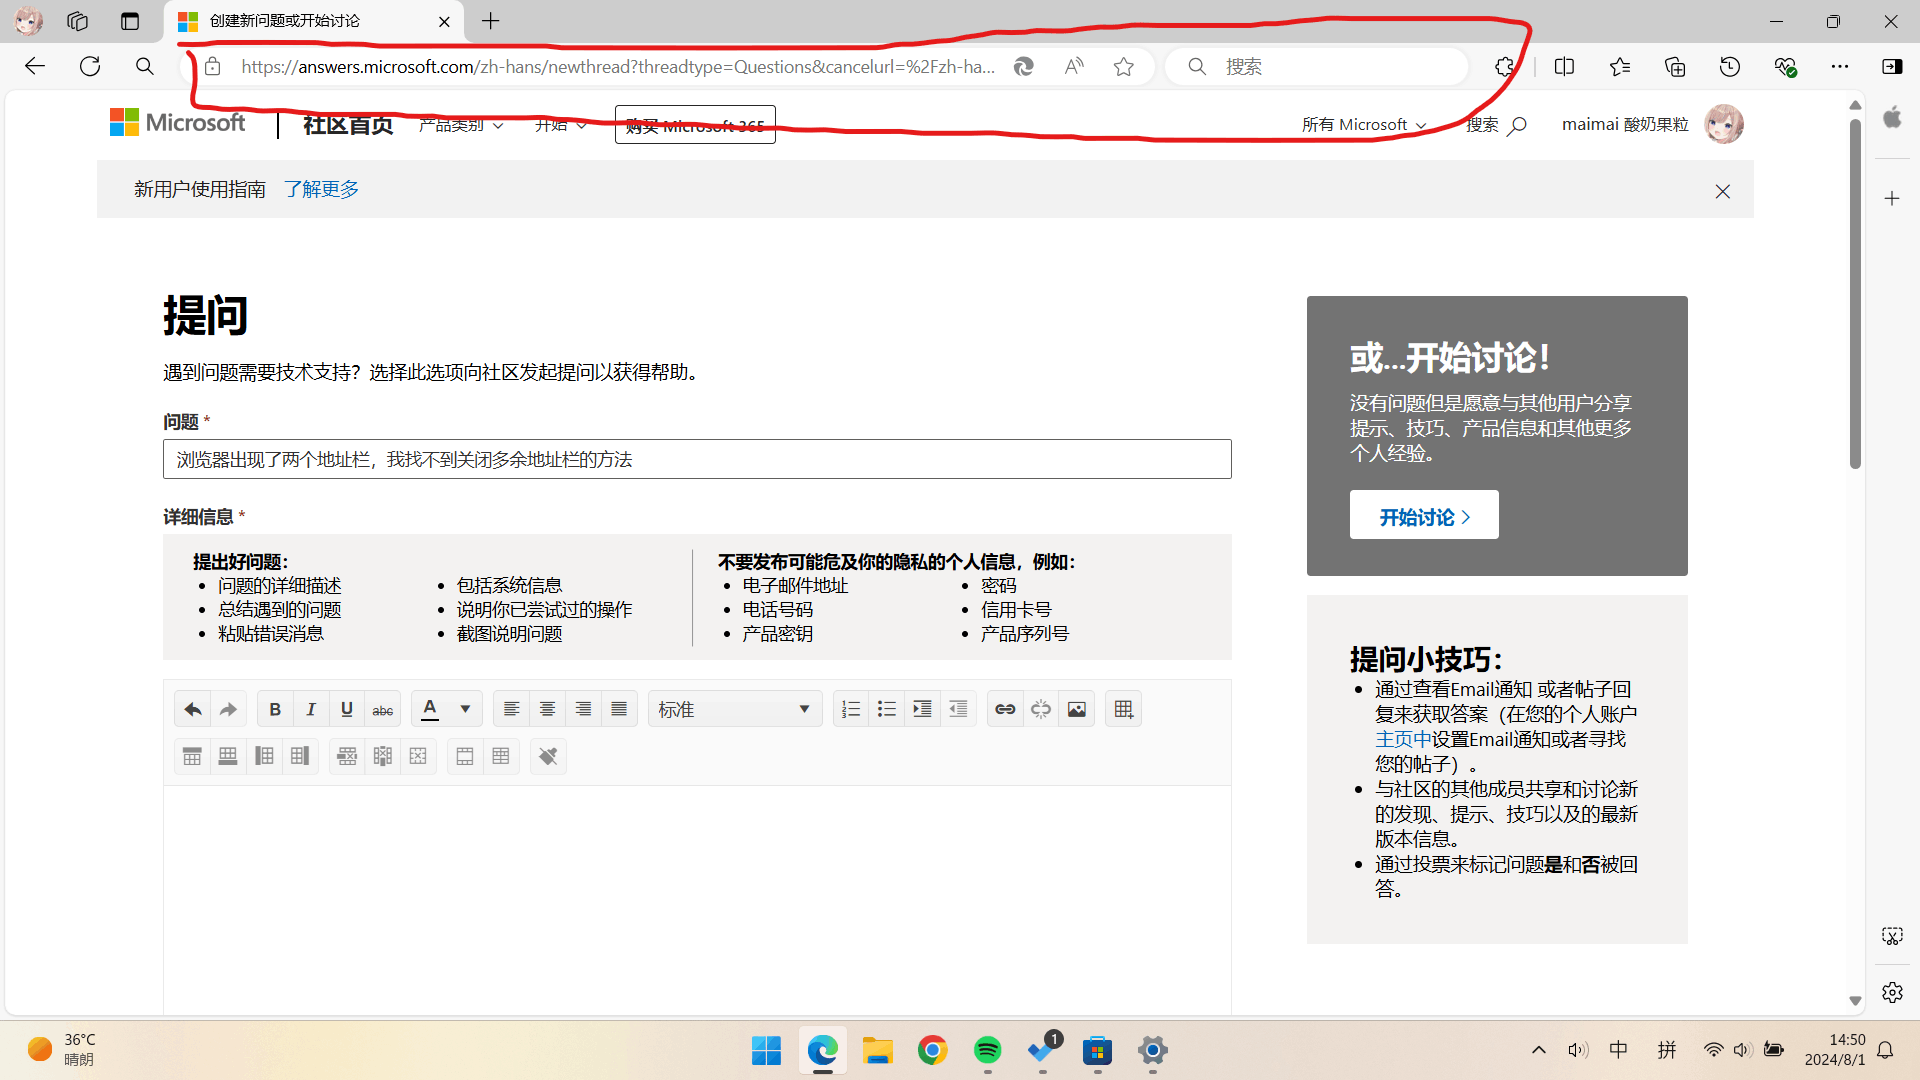1920x1080 pixels.
Task: Open browser extensions puzzle icon
Action: point(1505,67)
